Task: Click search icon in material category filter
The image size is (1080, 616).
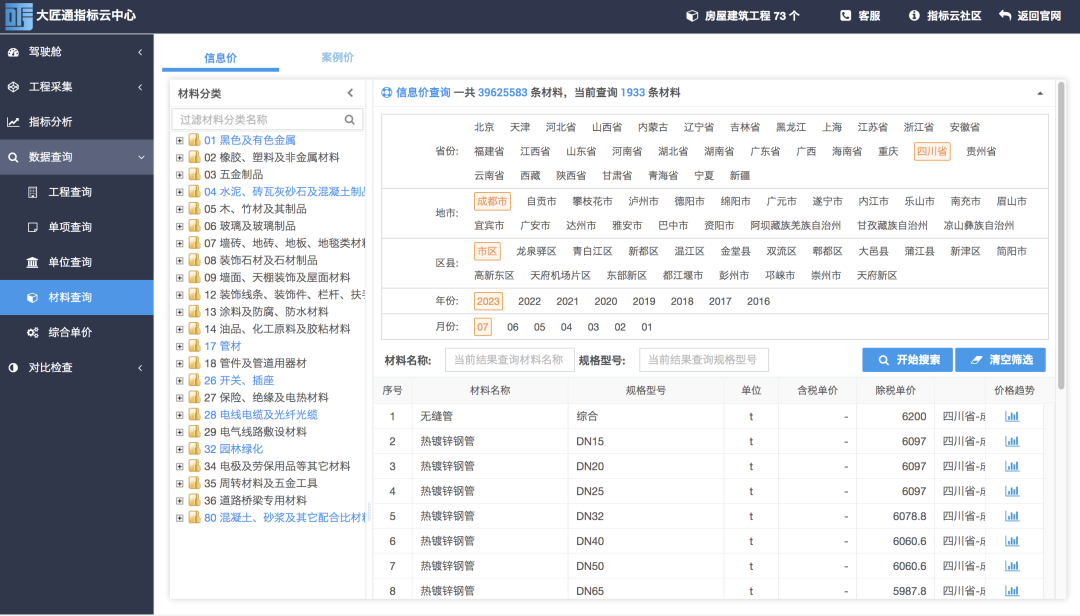Action: tap(350, 120)
